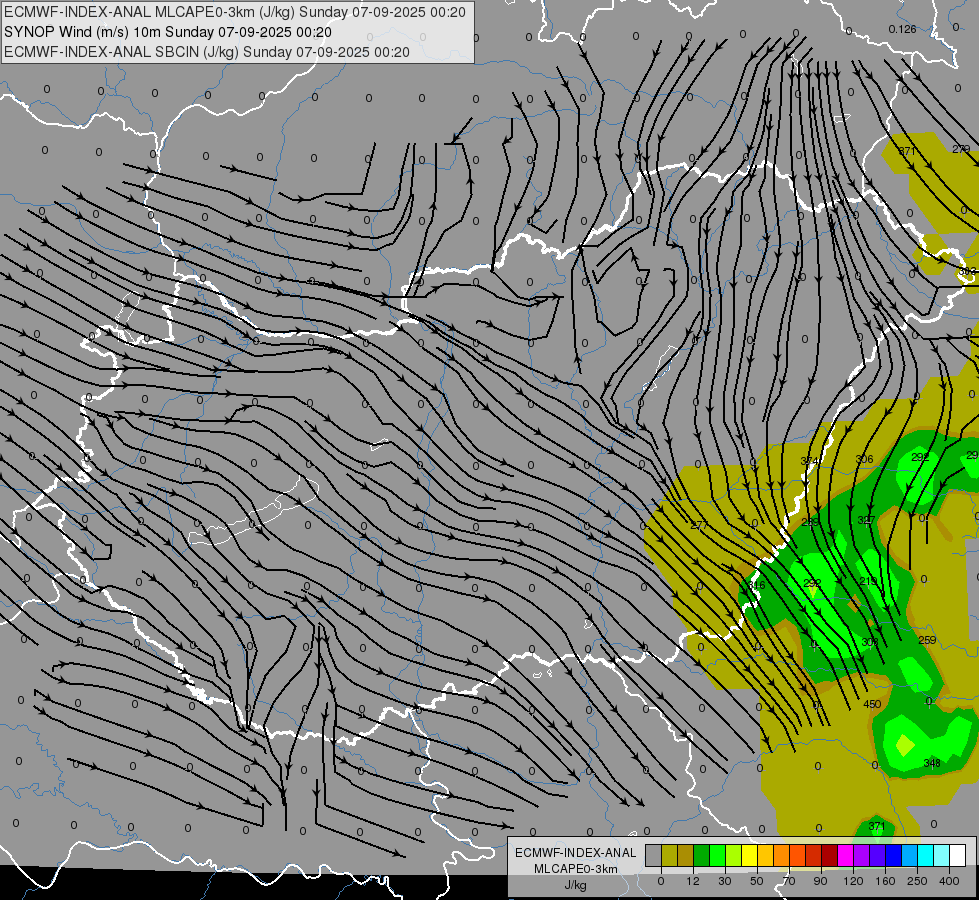The height and width of the screenshot is (900, 979).
Task: Click the legend tick label 400
Action: [x=949, y=881]
